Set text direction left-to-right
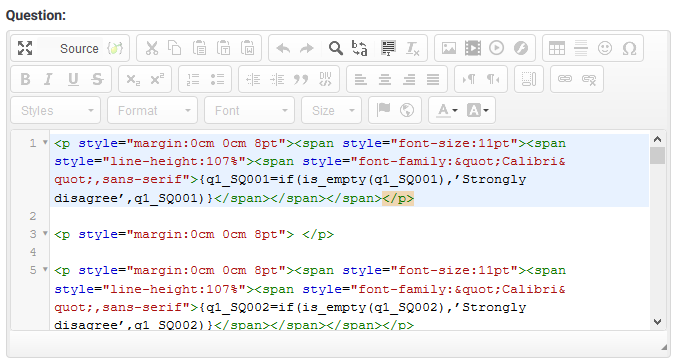677x364 pixels. click(469, 79)
